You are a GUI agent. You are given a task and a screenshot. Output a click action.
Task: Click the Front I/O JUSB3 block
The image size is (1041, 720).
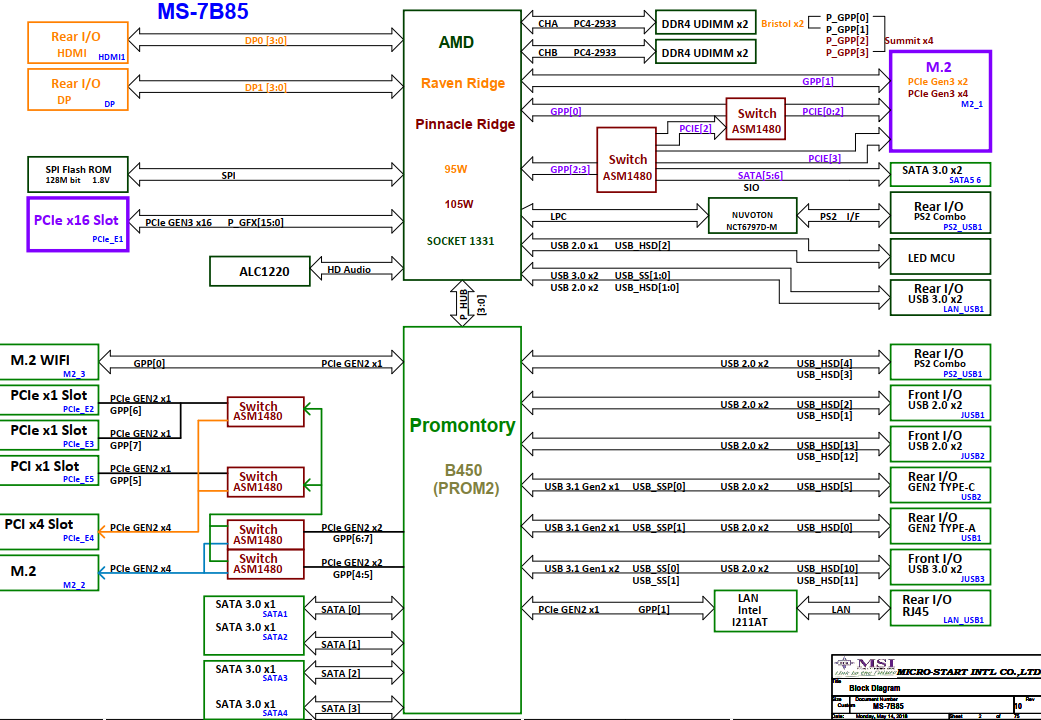pos(940,568)
